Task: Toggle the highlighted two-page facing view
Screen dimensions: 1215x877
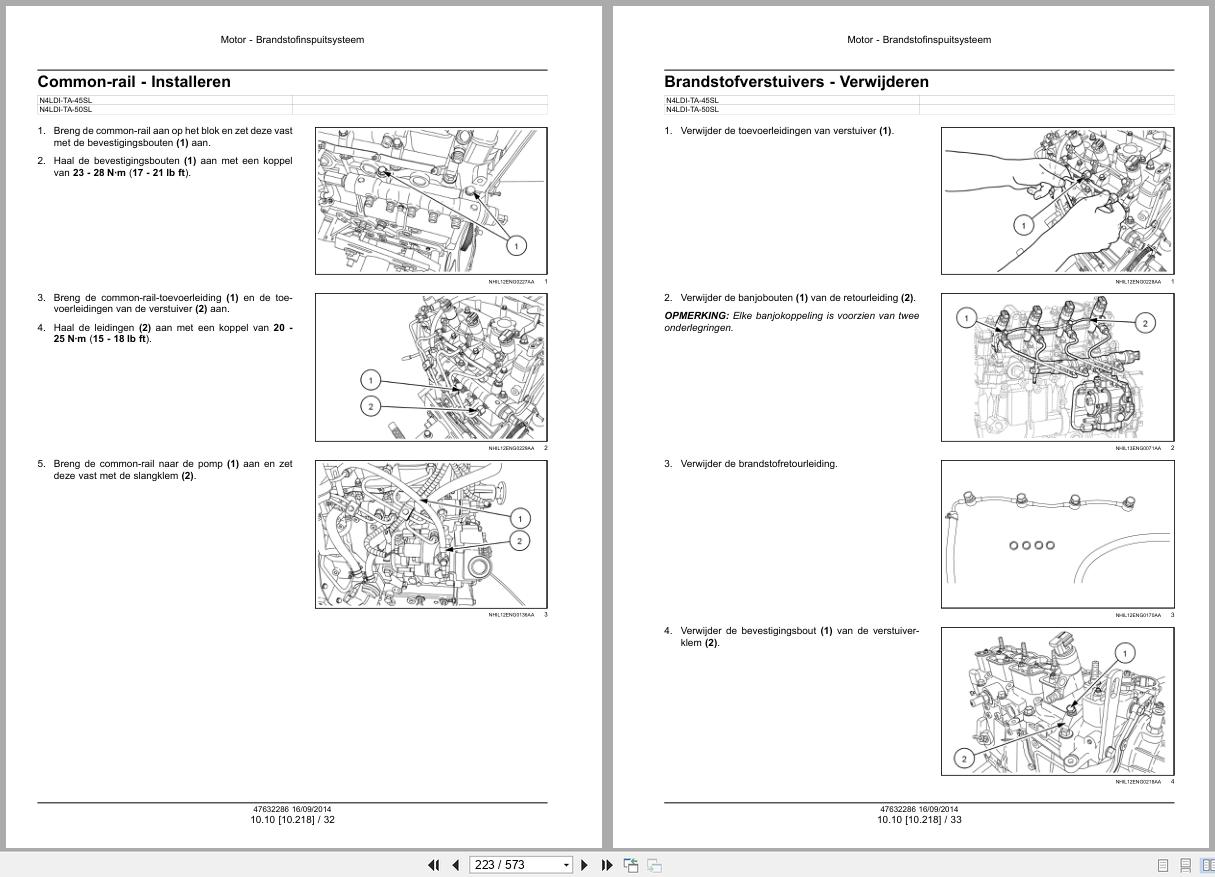Action: pyautogui.click(x=1207, y=864)
